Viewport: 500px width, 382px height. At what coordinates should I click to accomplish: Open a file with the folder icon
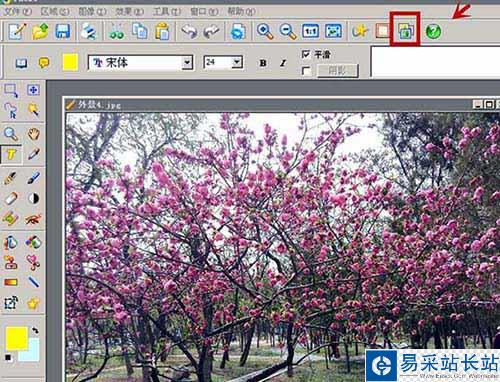40,31
